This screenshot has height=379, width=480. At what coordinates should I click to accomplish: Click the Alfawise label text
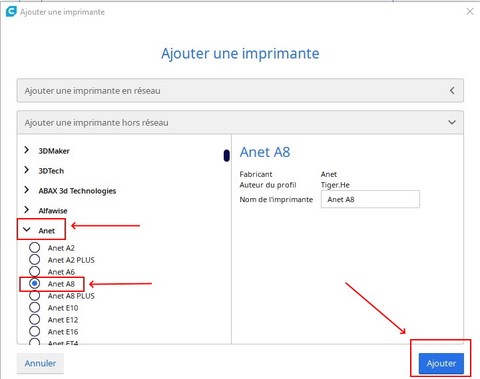tap(53, 211)
